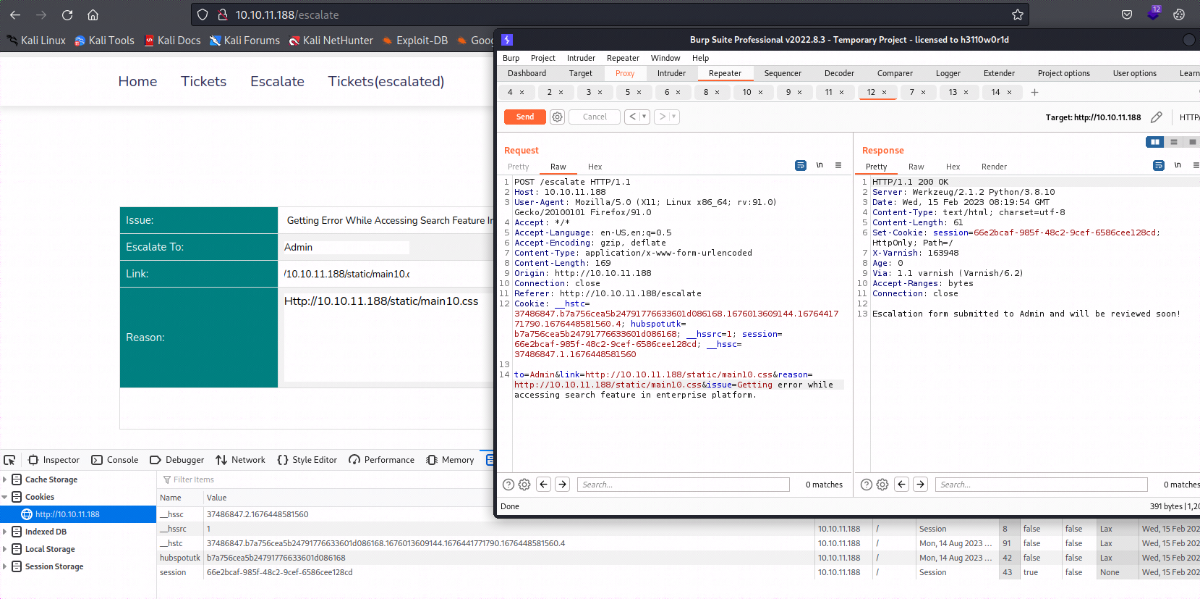Click Firefox reload page icon

66,15
